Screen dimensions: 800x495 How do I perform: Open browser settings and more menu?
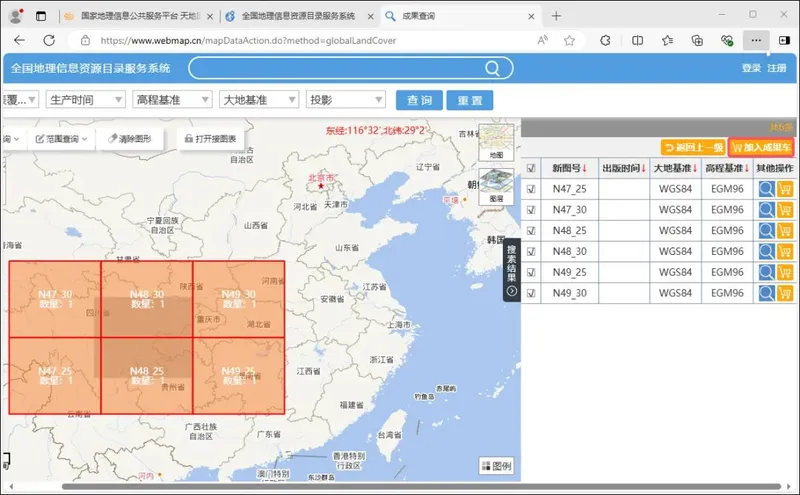tap(756, 40)
